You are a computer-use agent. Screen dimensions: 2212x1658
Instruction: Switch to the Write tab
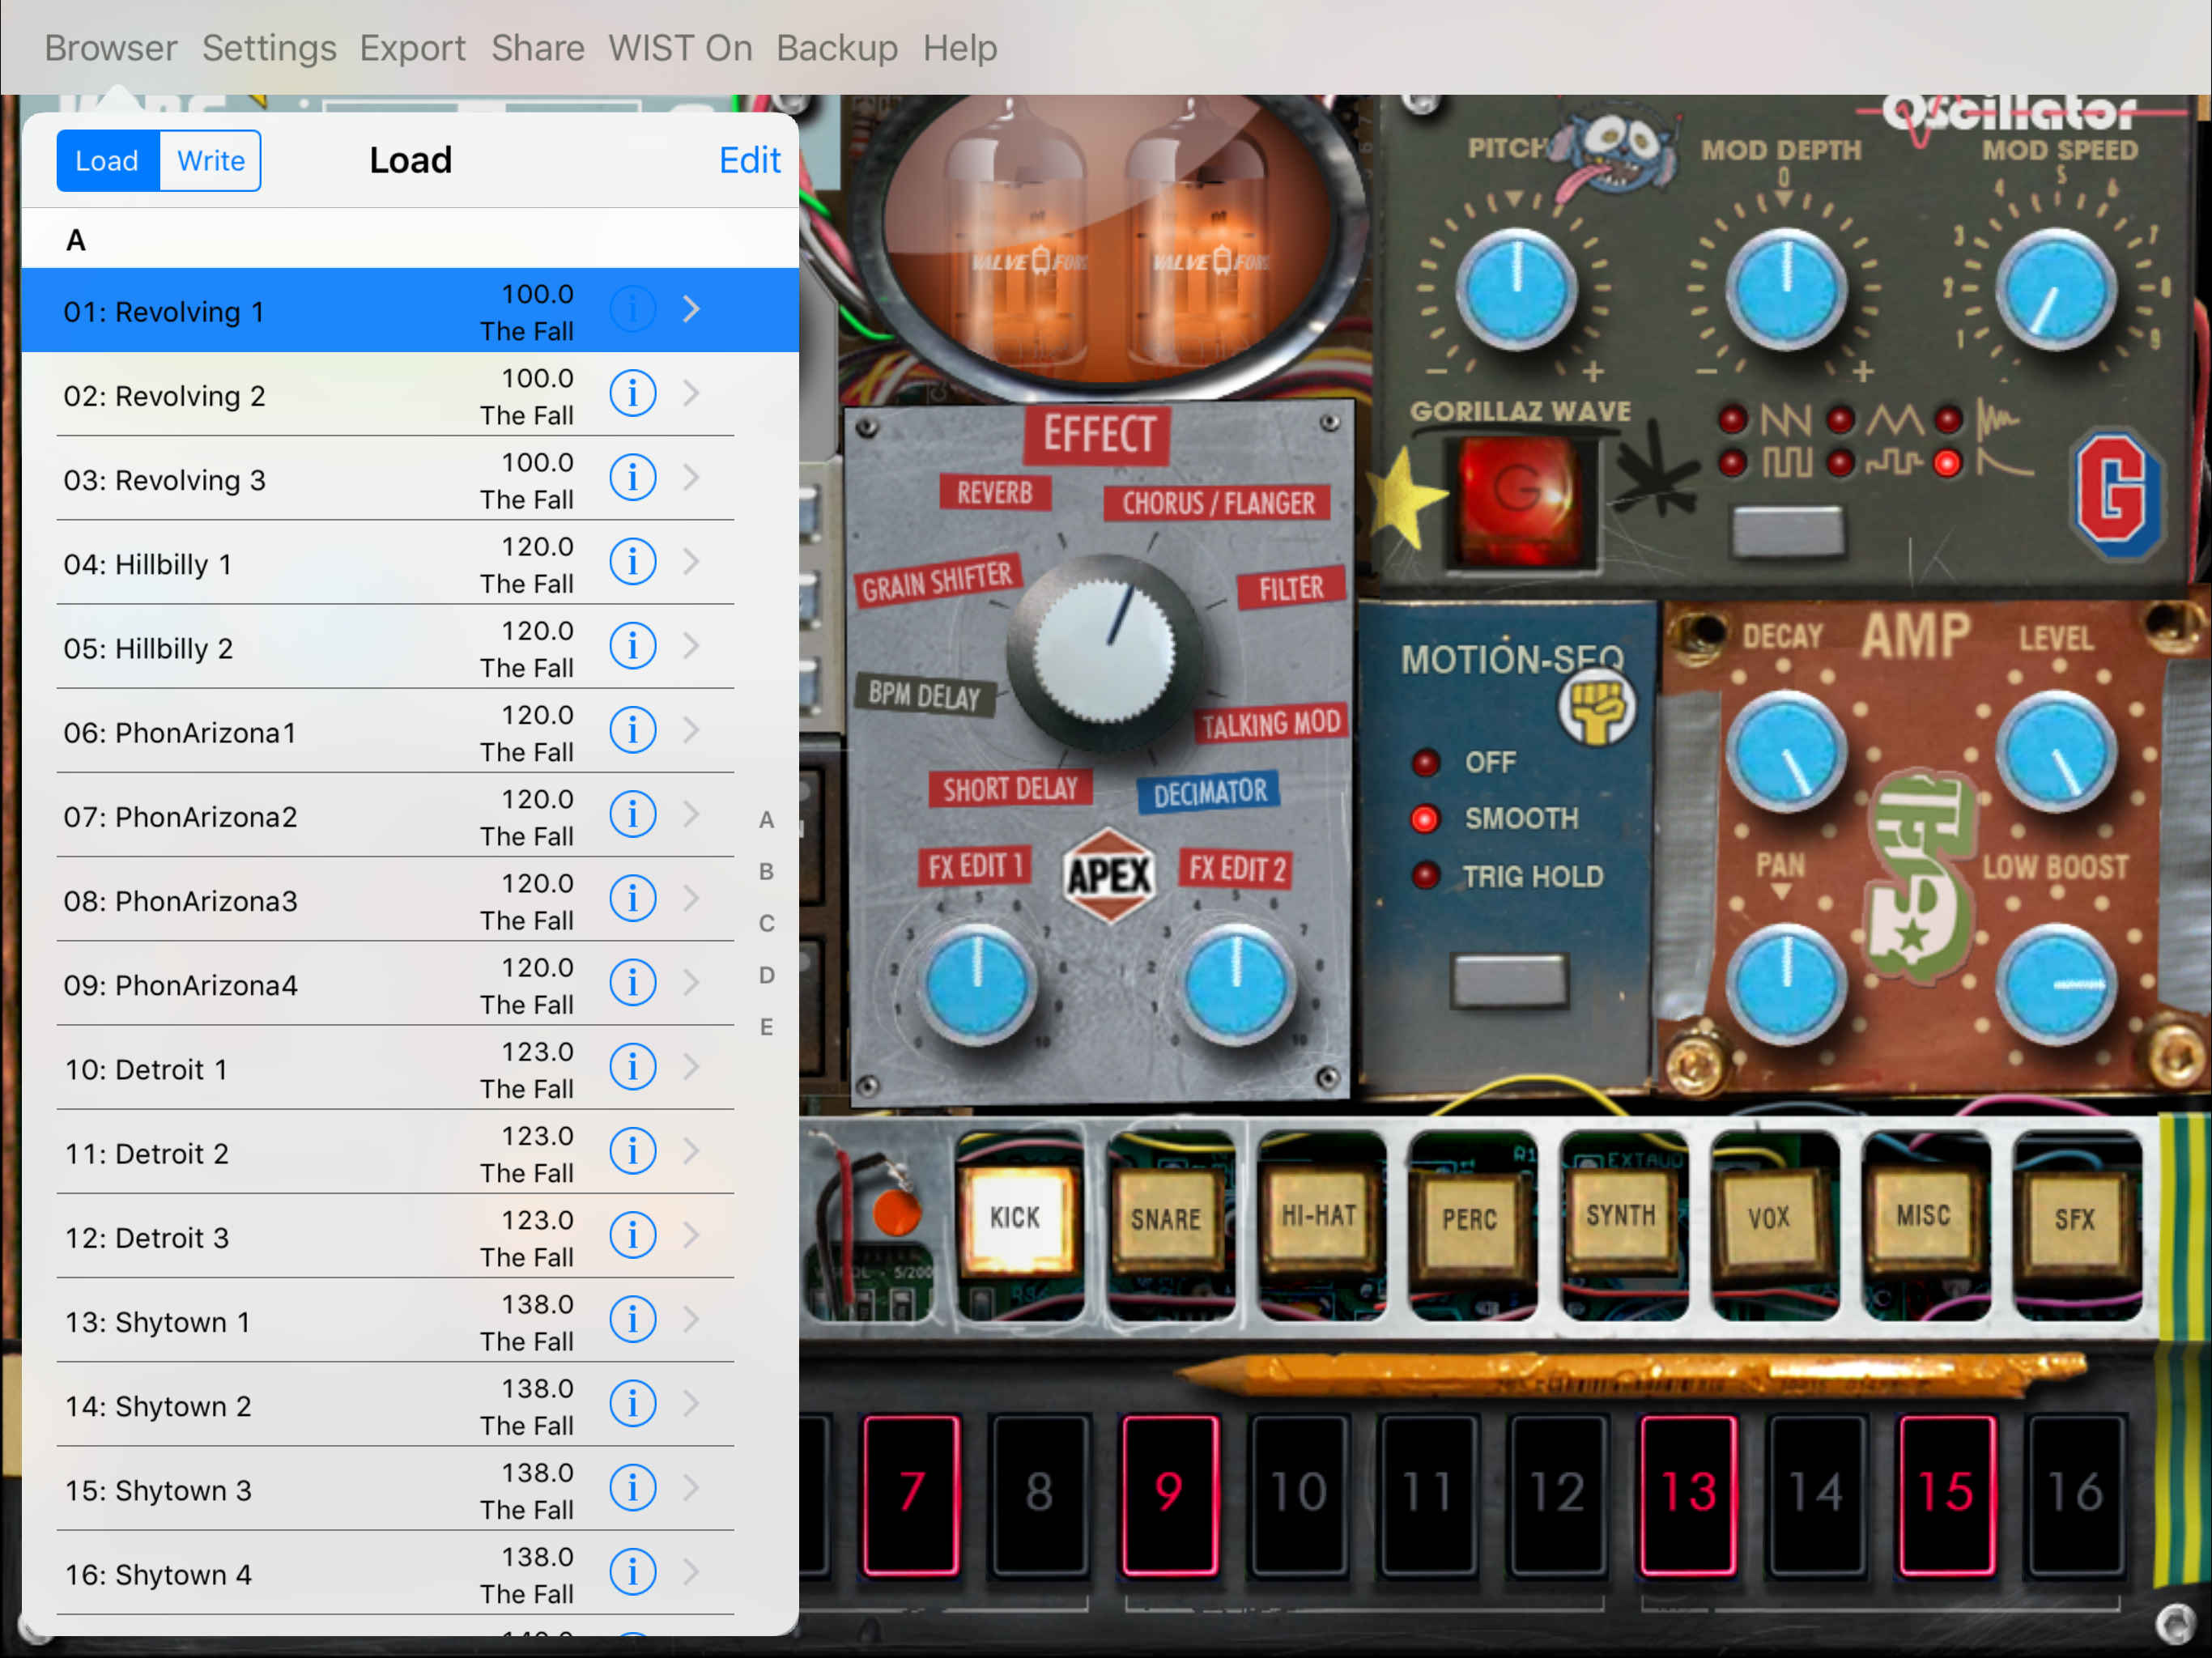coord(210,161)
